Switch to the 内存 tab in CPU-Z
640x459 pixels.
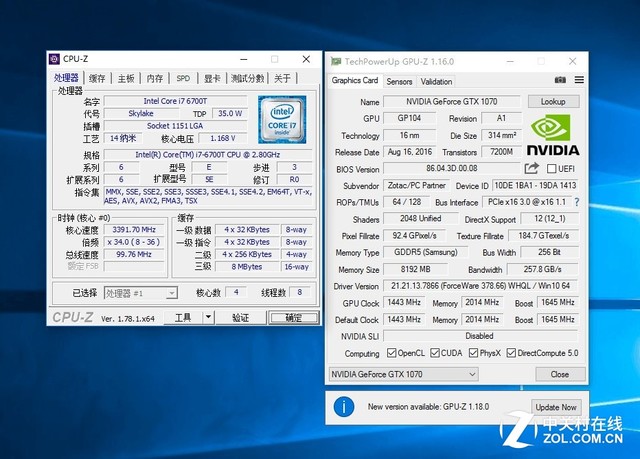155,78
